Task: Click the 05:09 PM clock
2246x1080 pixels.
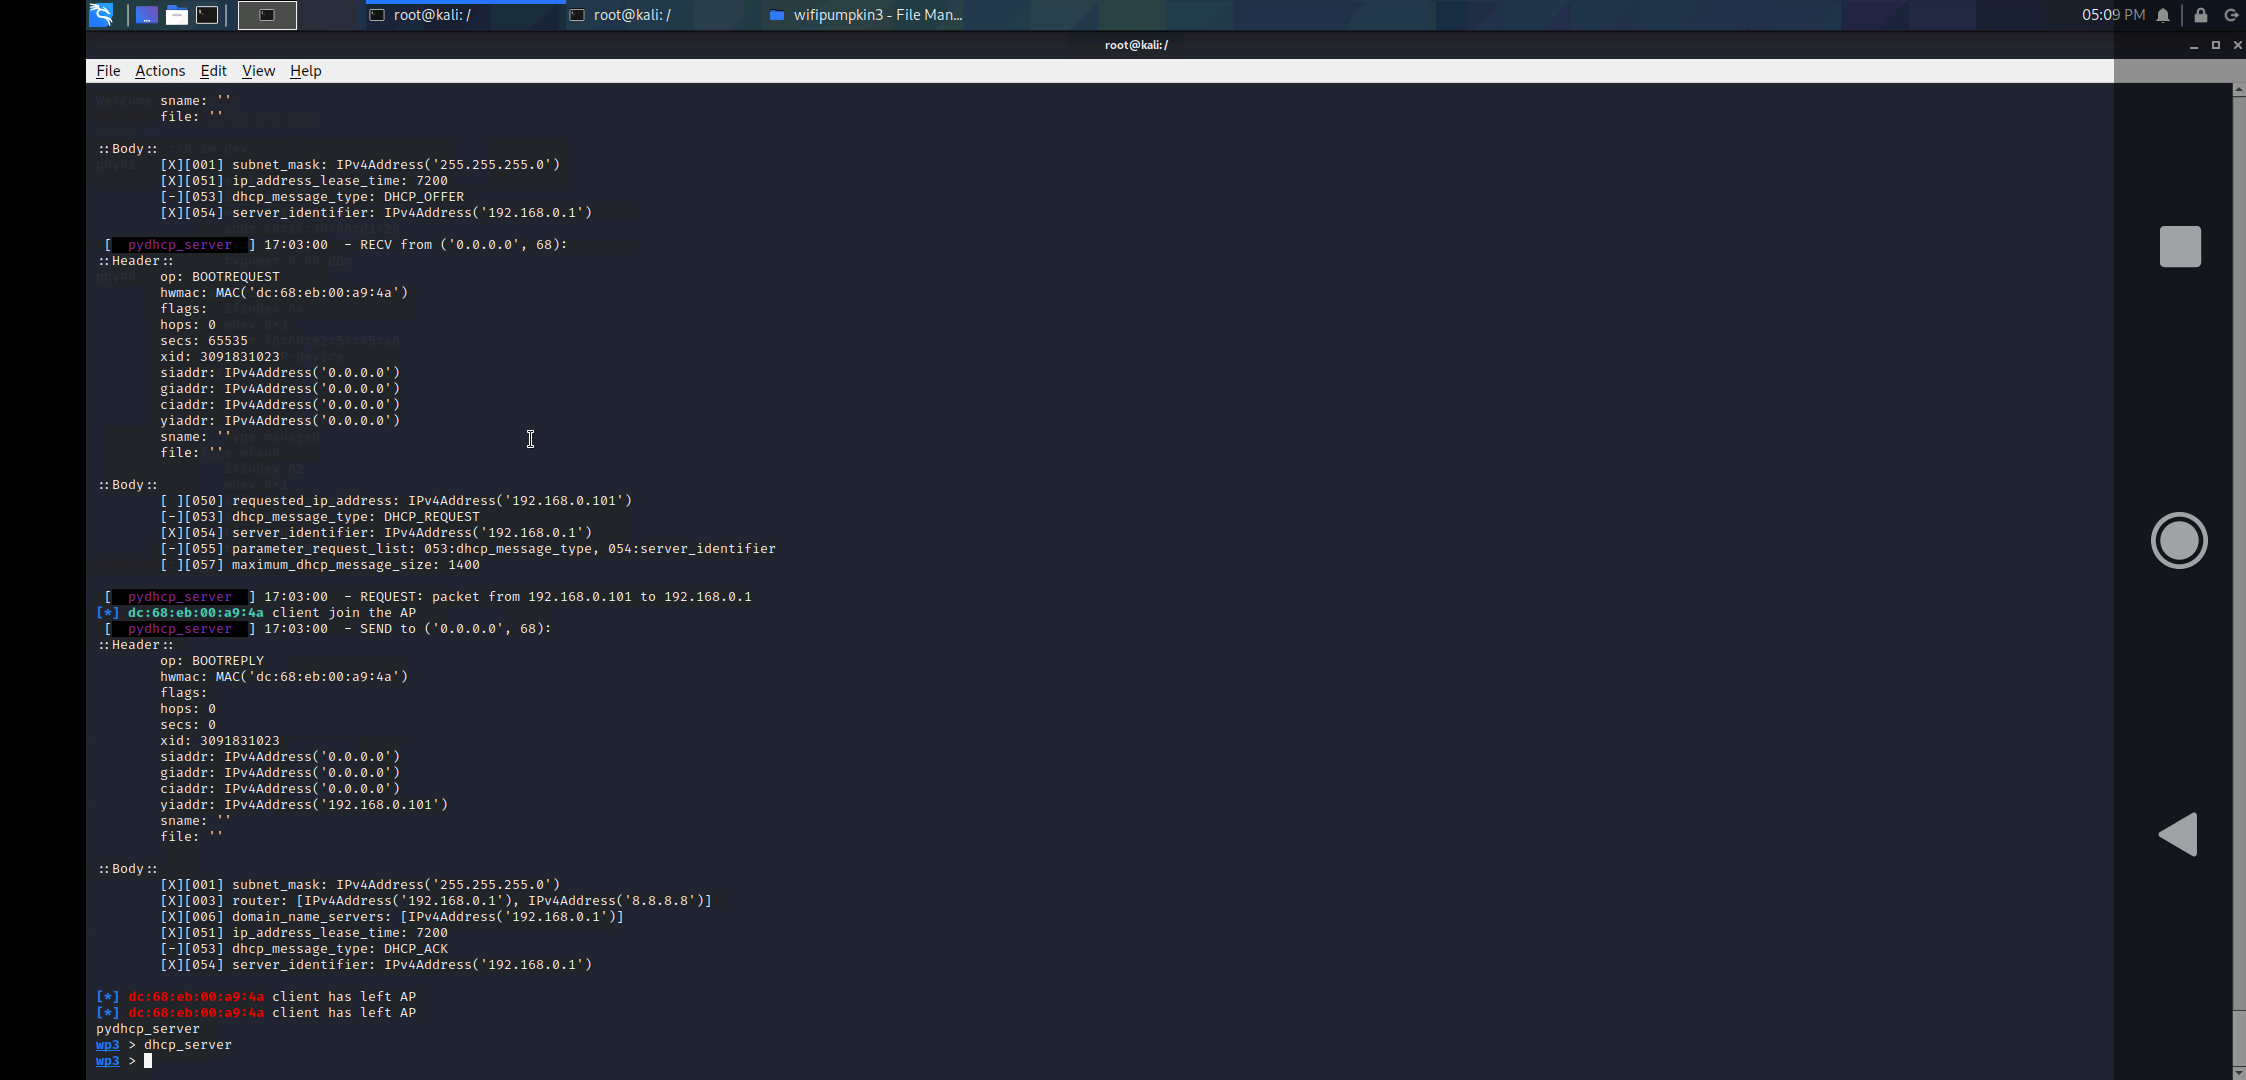Action: tap(2113, 15)
